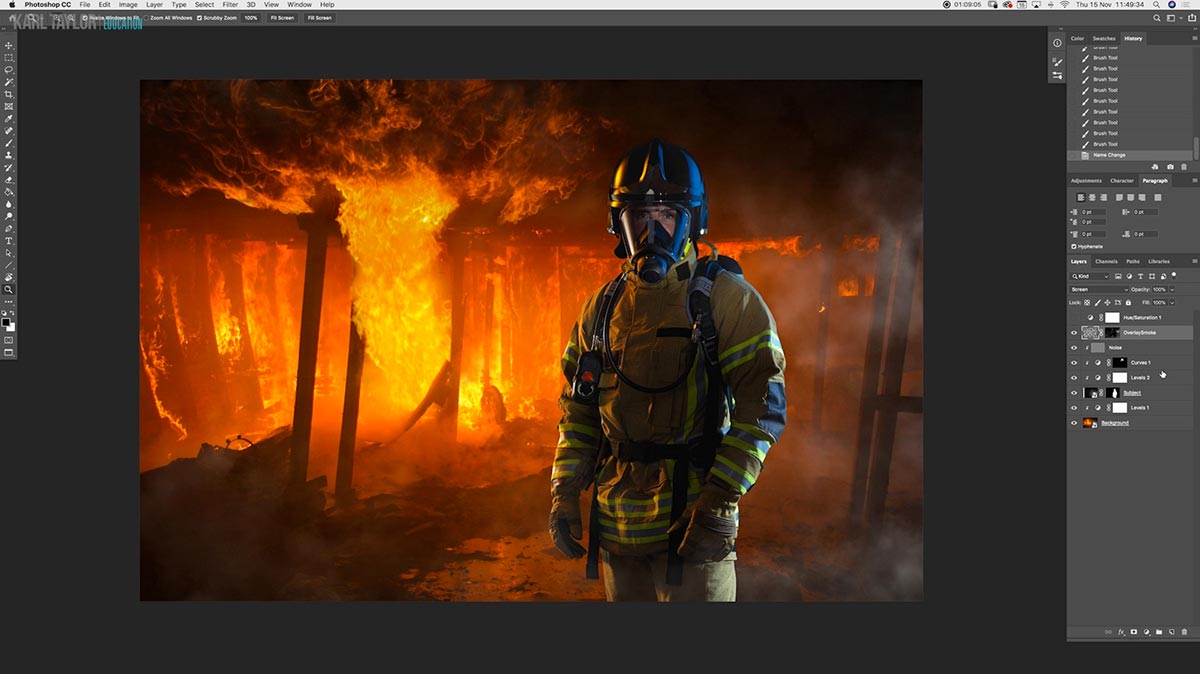Click the delete state trash icon in History
Viewport: 1200px width, 674px height.
(1184, 167)
